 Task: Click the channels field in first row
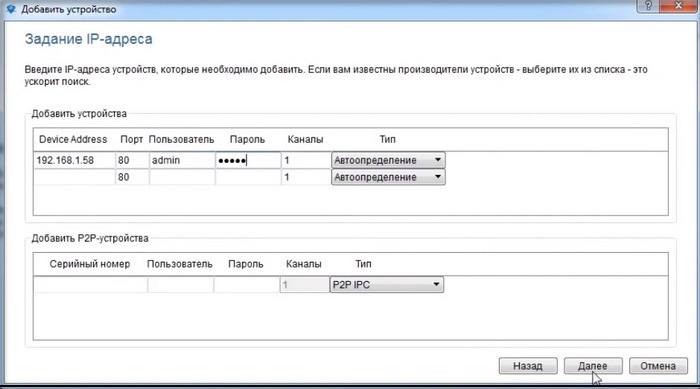point(306,160)
